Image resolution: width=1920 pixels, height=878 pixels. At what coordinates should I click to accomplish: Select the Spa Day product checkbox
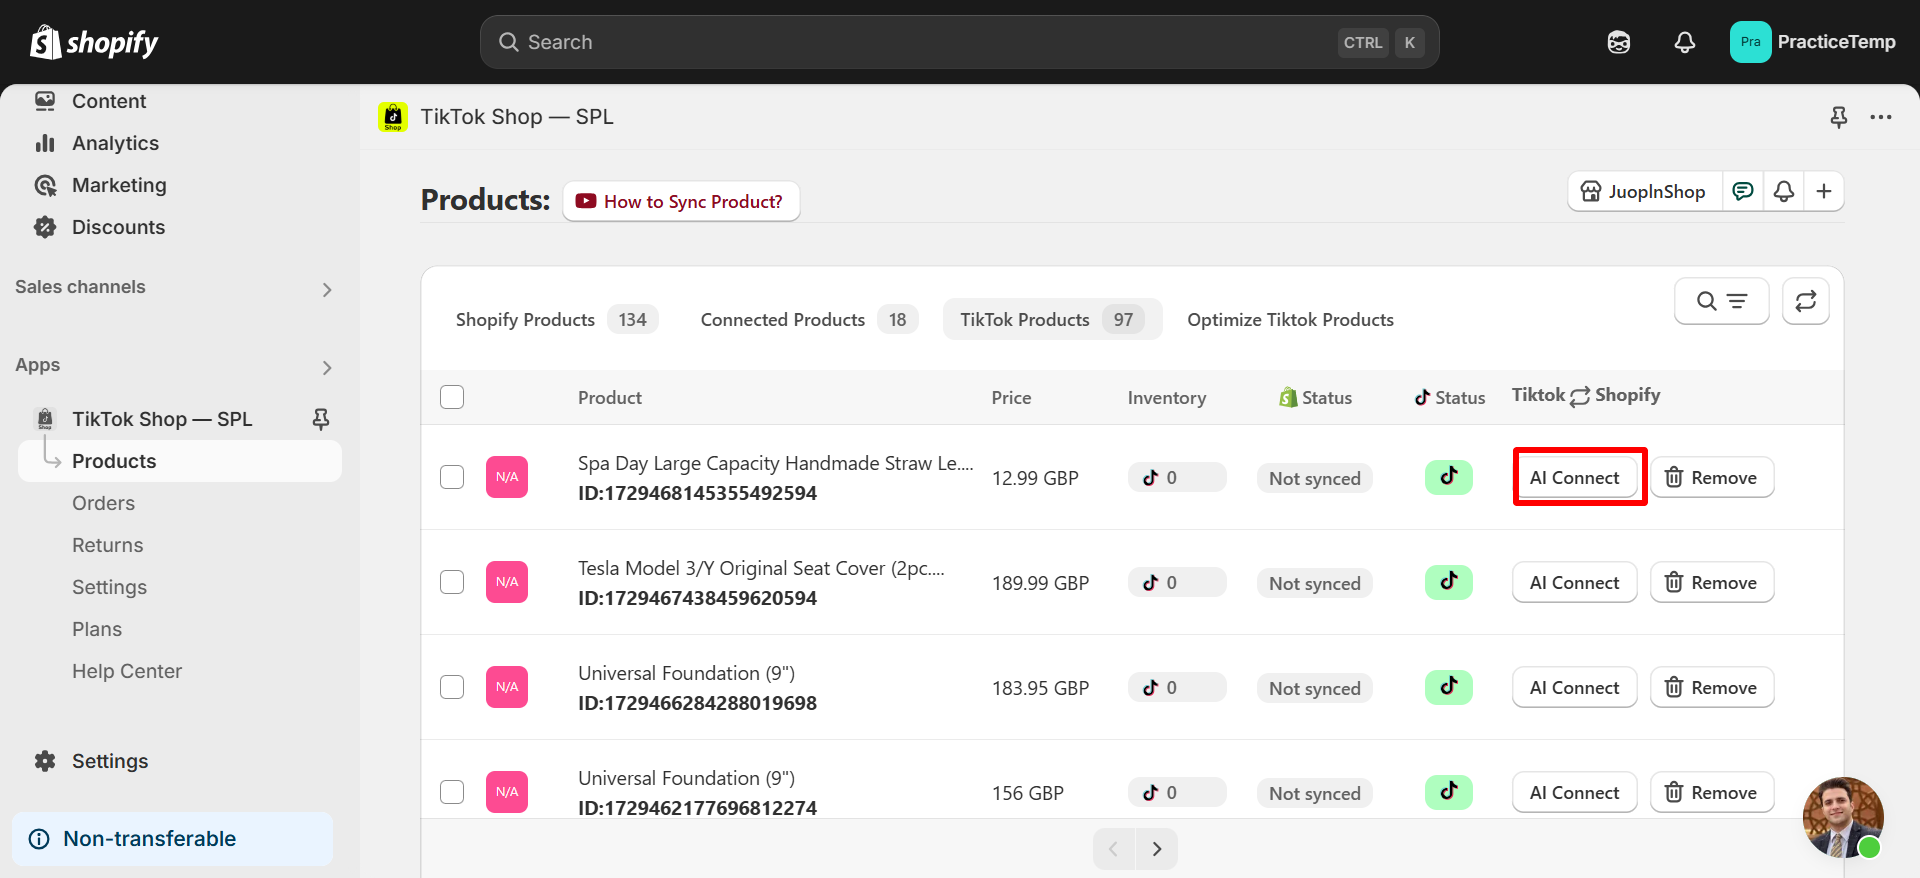click(452, 477)
